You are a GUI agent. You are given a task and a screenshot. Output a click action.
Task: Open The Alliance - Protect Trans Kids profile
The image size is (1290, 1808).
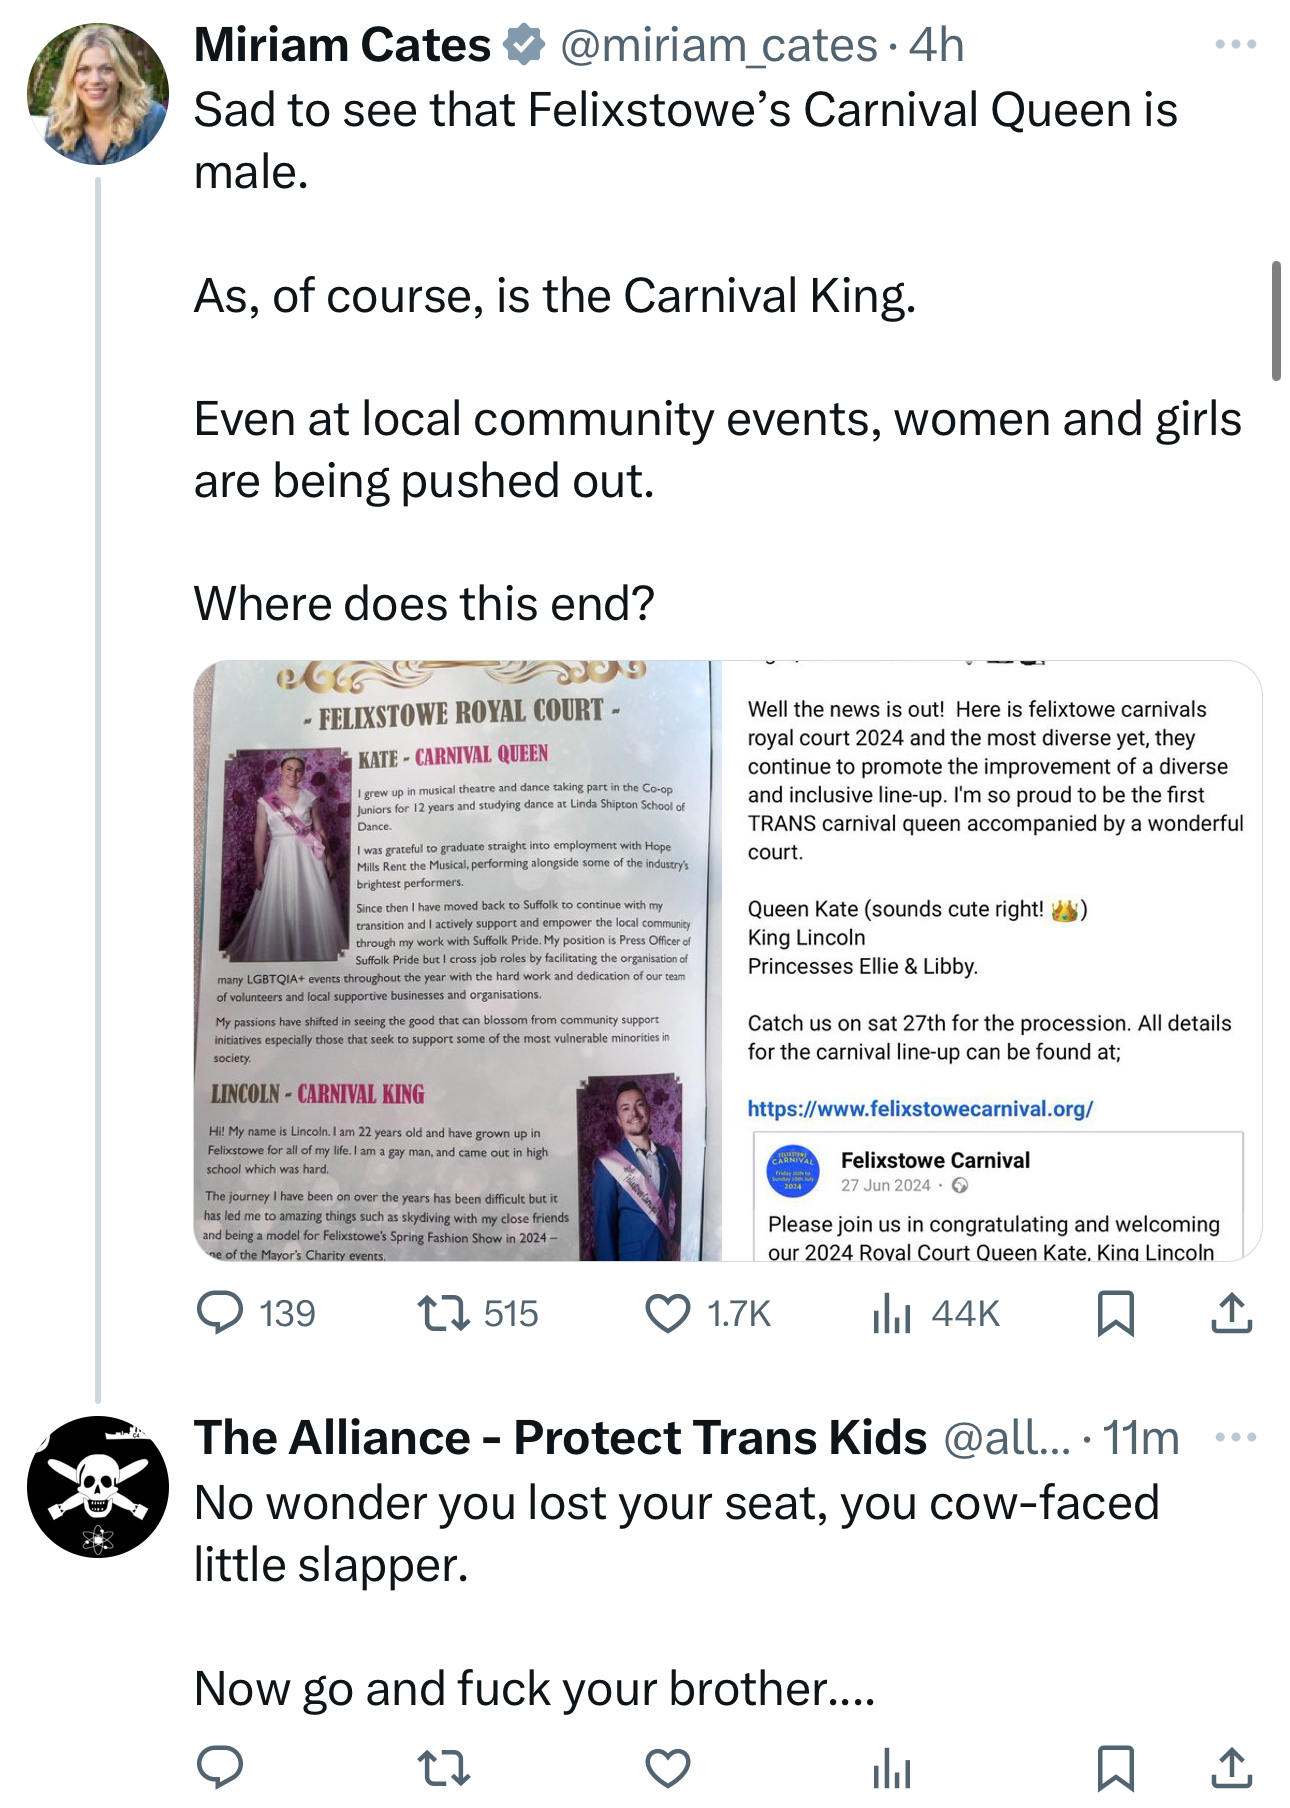coord(560,1438)
